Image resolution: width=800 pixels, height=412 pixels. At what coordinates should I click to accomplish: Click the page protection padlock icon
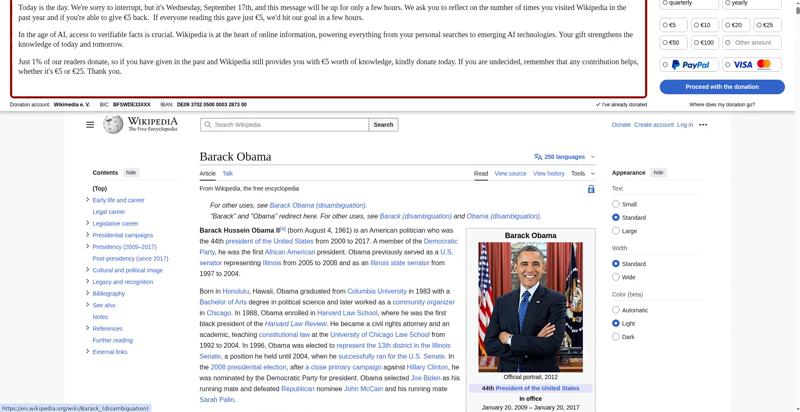[x=591, y=189]
